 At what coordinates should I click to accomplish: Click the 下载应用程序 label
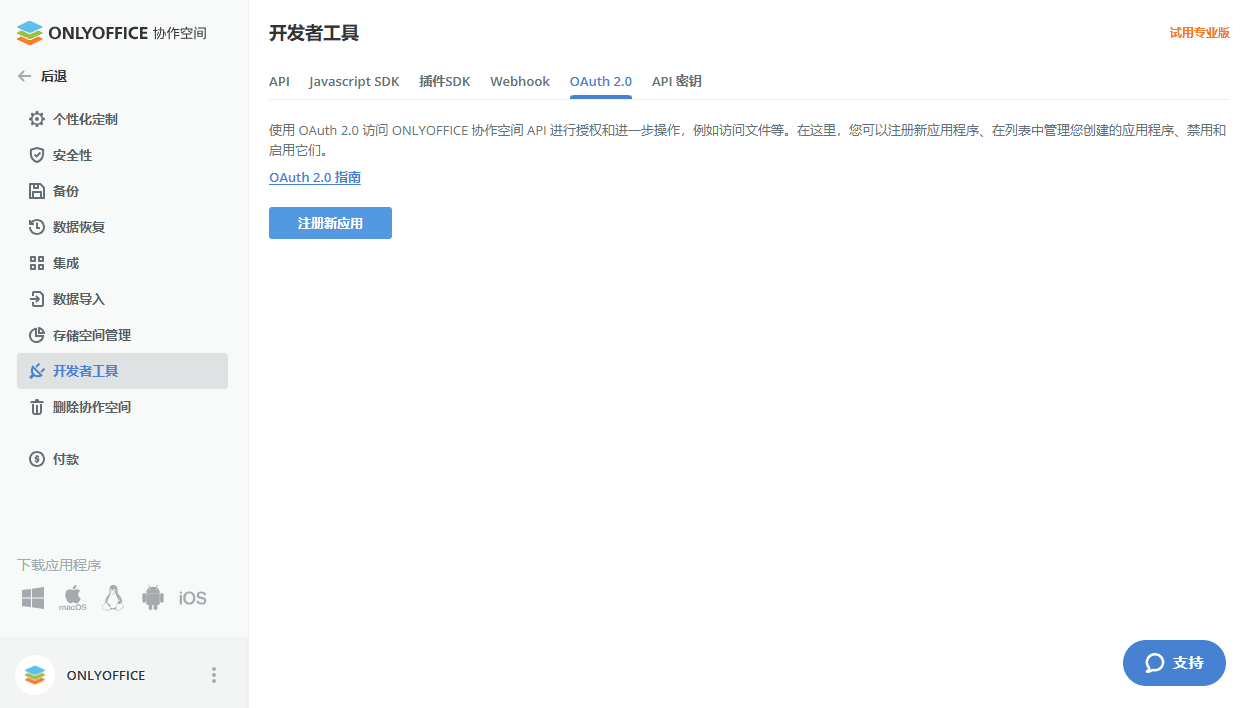point(59,565)
